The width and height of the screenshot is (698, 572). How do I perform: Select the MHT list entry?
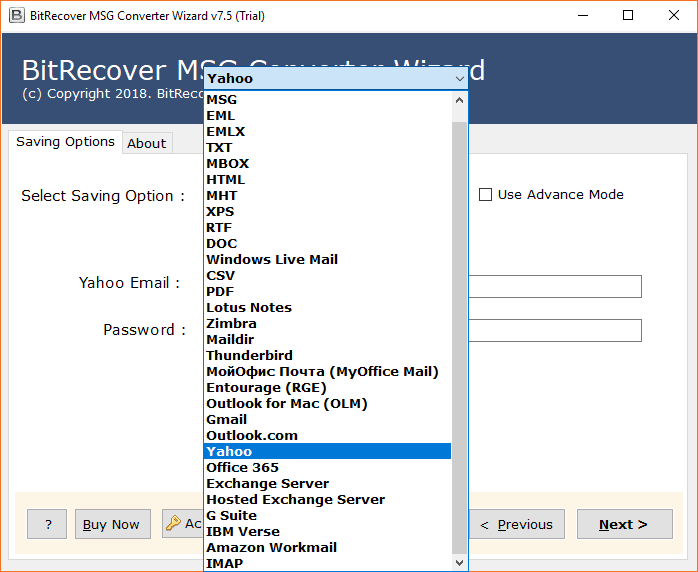coord(327,195)
